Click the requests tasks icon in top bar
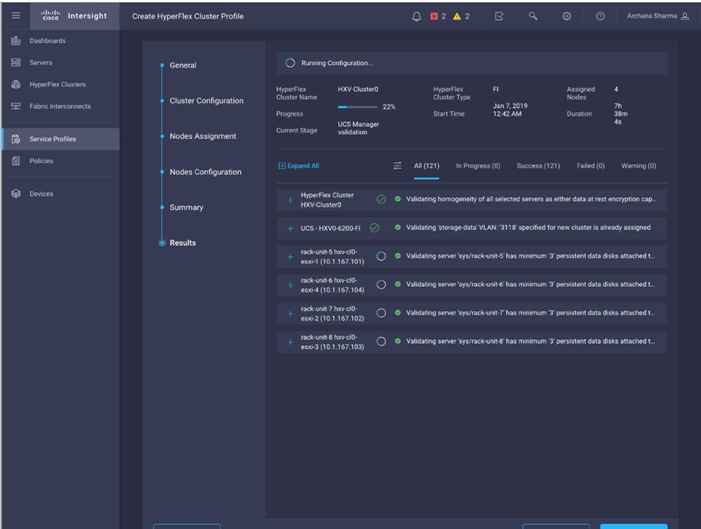The width and height of the screenshot is (701, 529). pyautogui.click(x=501, y=16)
